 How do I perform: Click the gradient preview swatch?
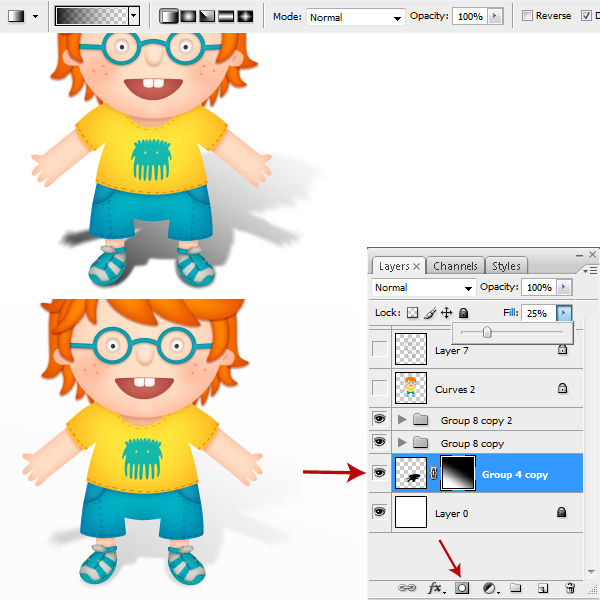coord(91,16)
